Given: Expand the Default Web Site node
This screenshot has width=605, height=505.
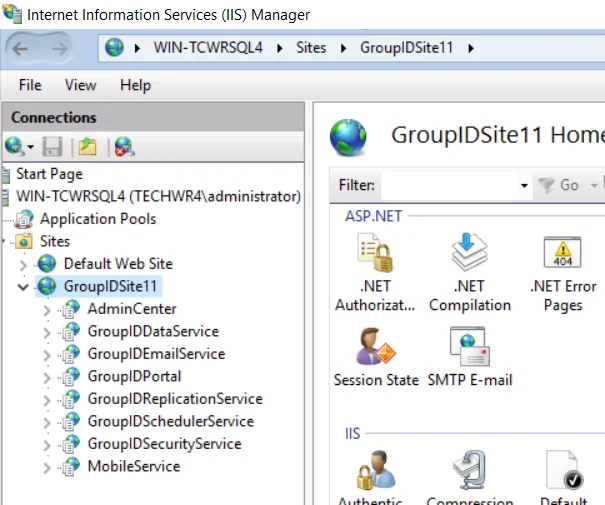Looking at the screenshot, I should tap(23, 265).
